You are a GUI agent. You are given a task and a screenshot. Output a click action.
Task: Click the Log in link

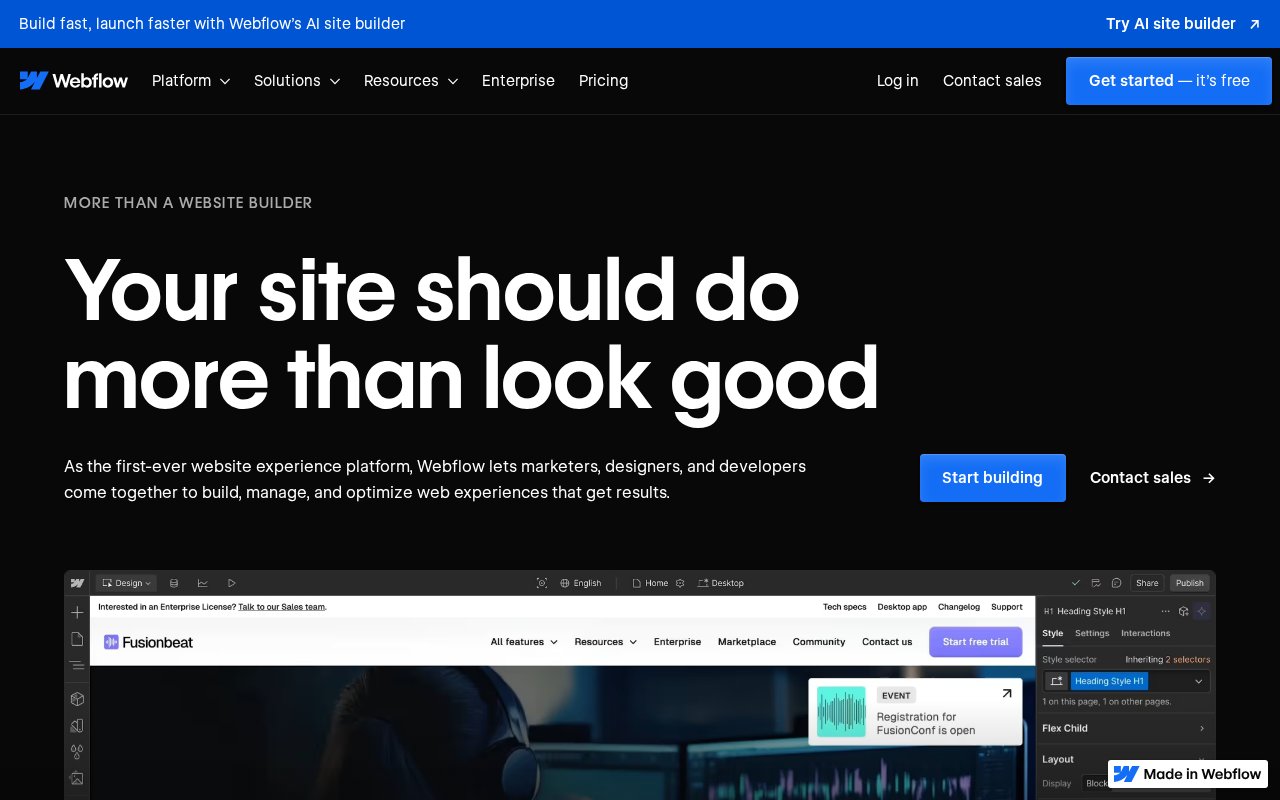click(898, 81)
